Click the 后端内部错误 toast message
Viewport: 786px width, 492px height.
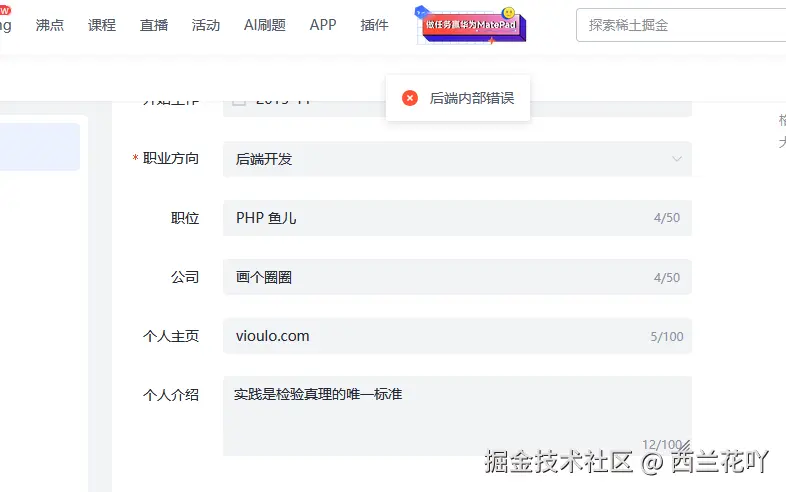point(471,98)
